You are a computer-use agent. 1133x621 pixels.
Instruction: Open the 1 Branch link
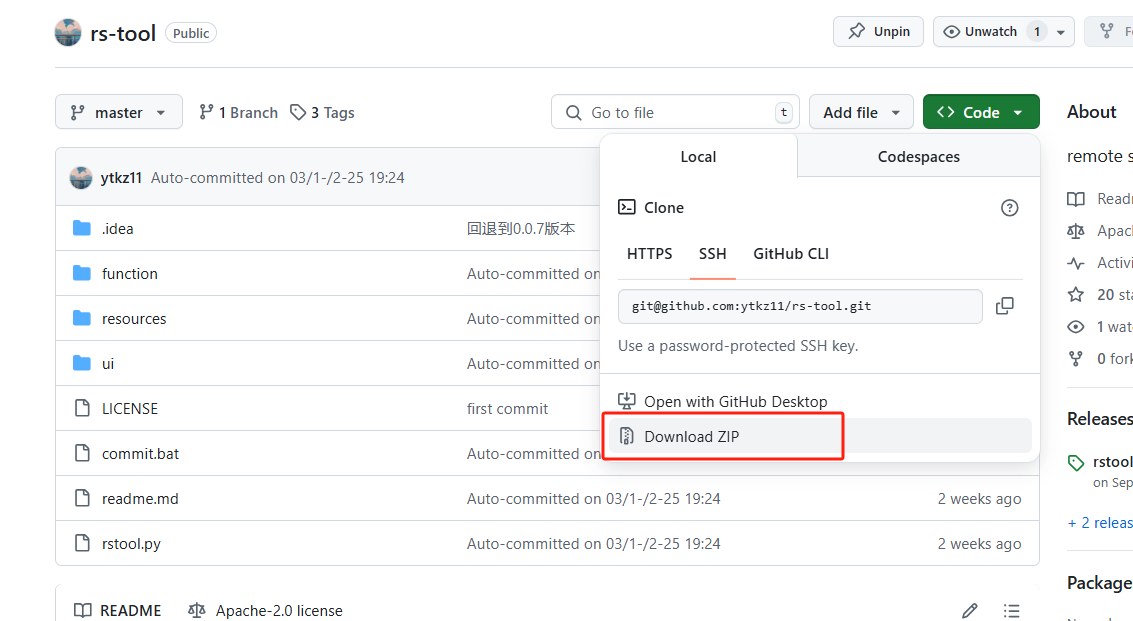pyautogui.click(x=238, y=113)
